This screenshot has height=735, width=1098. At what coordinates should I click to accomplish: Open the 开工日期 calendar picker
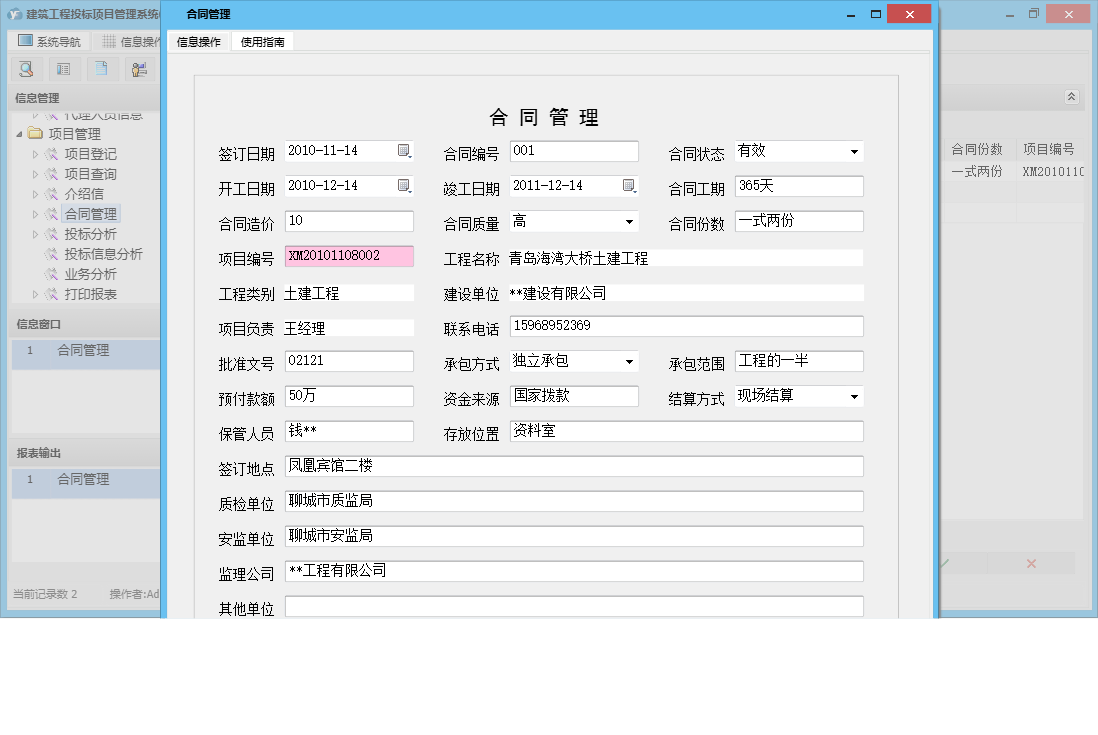click(404, 186)
